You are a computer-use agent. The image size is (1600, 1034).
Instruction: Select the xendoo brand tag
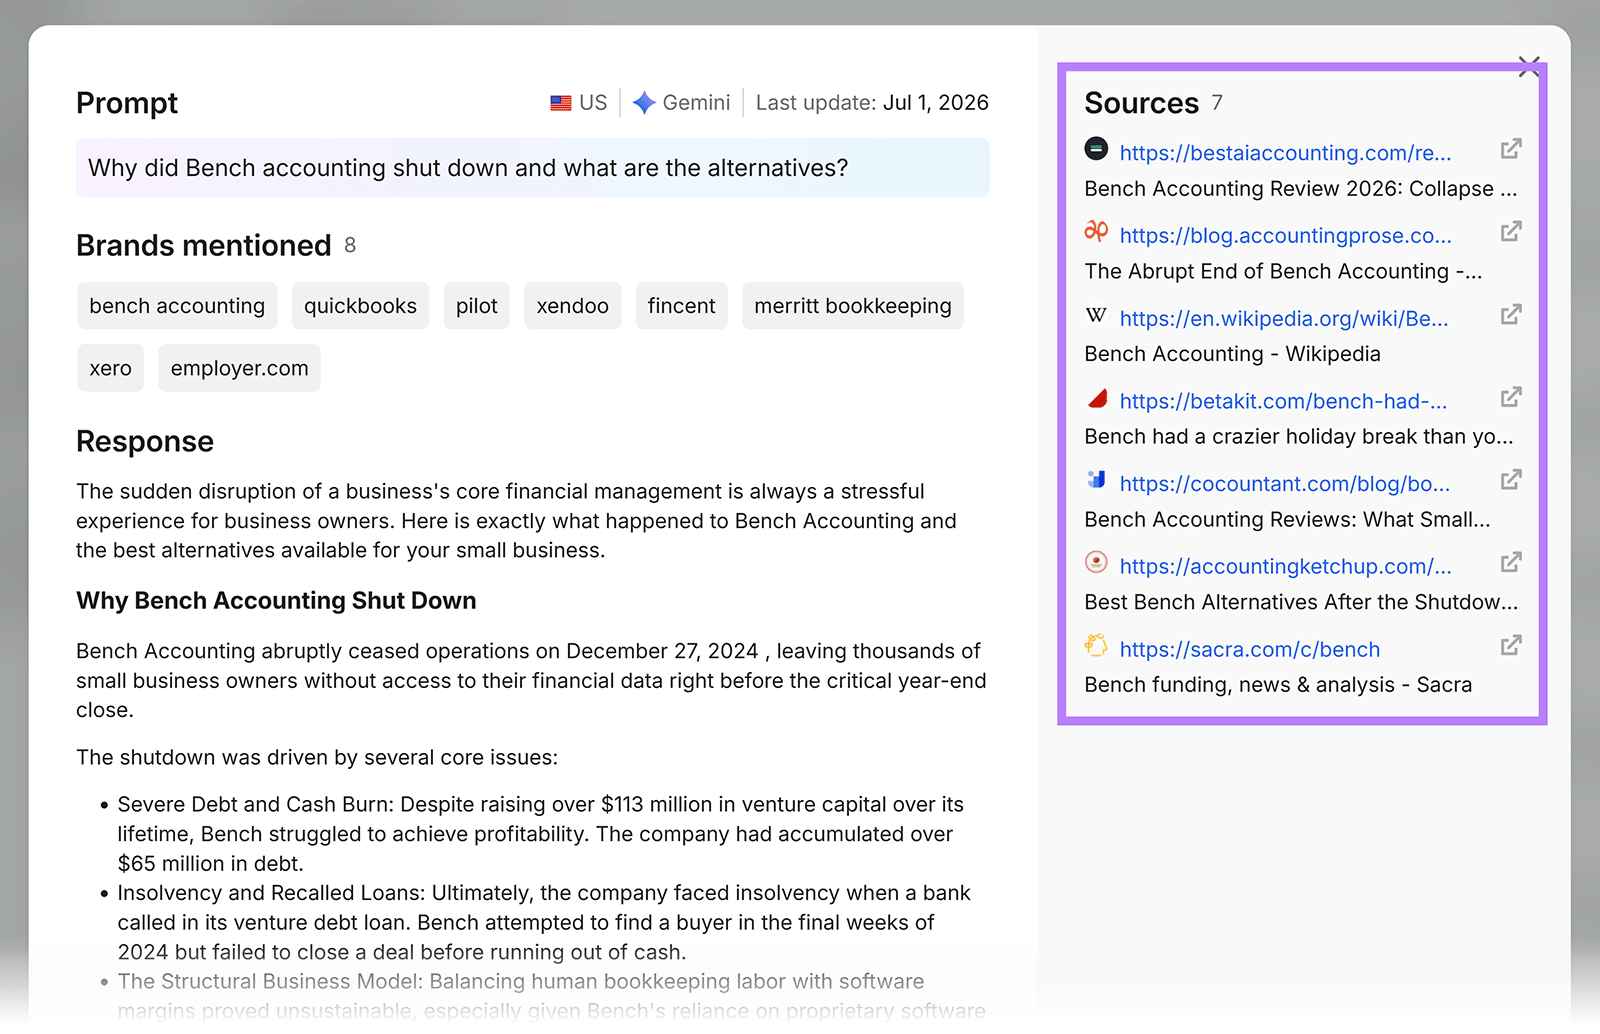click(x=573, y=306)
